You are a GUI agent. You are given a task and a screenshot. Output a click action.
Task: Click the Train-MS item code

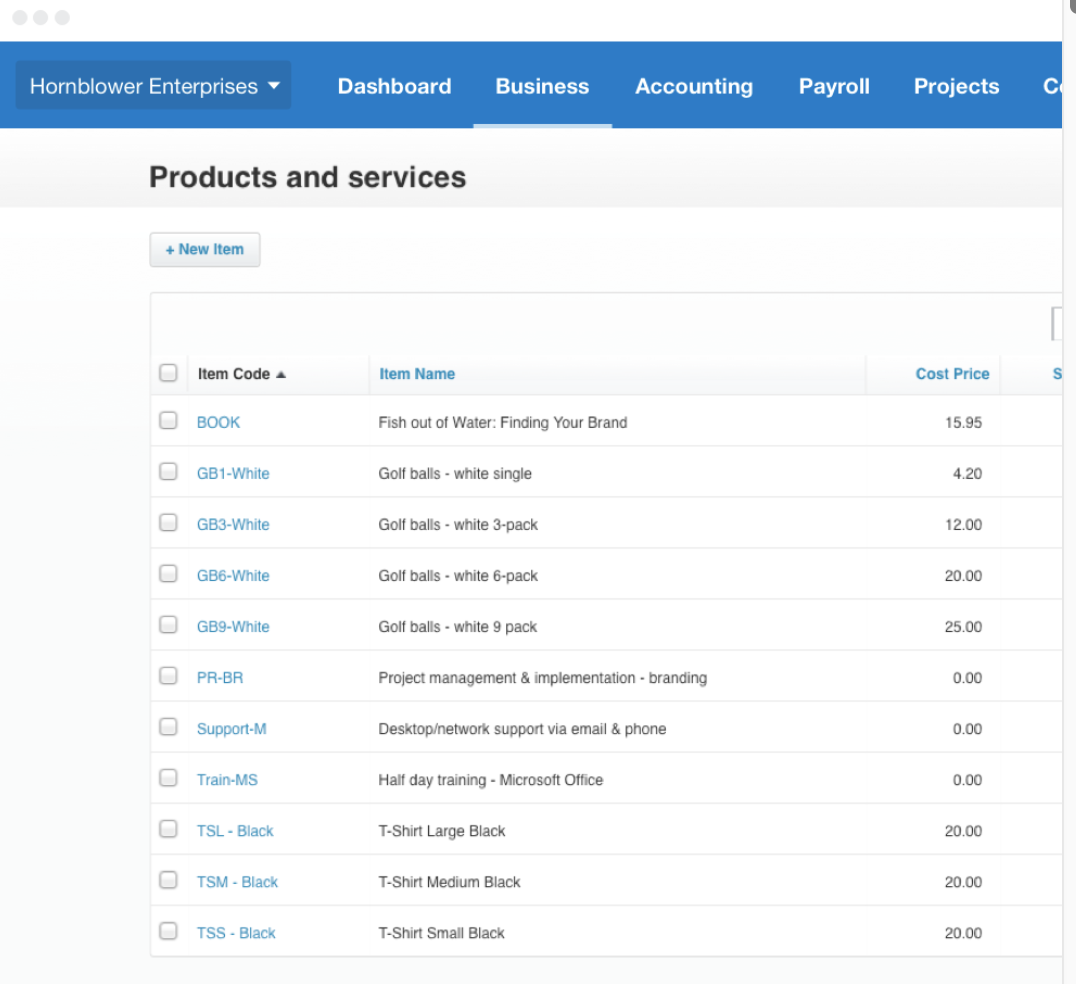[227, 780]
